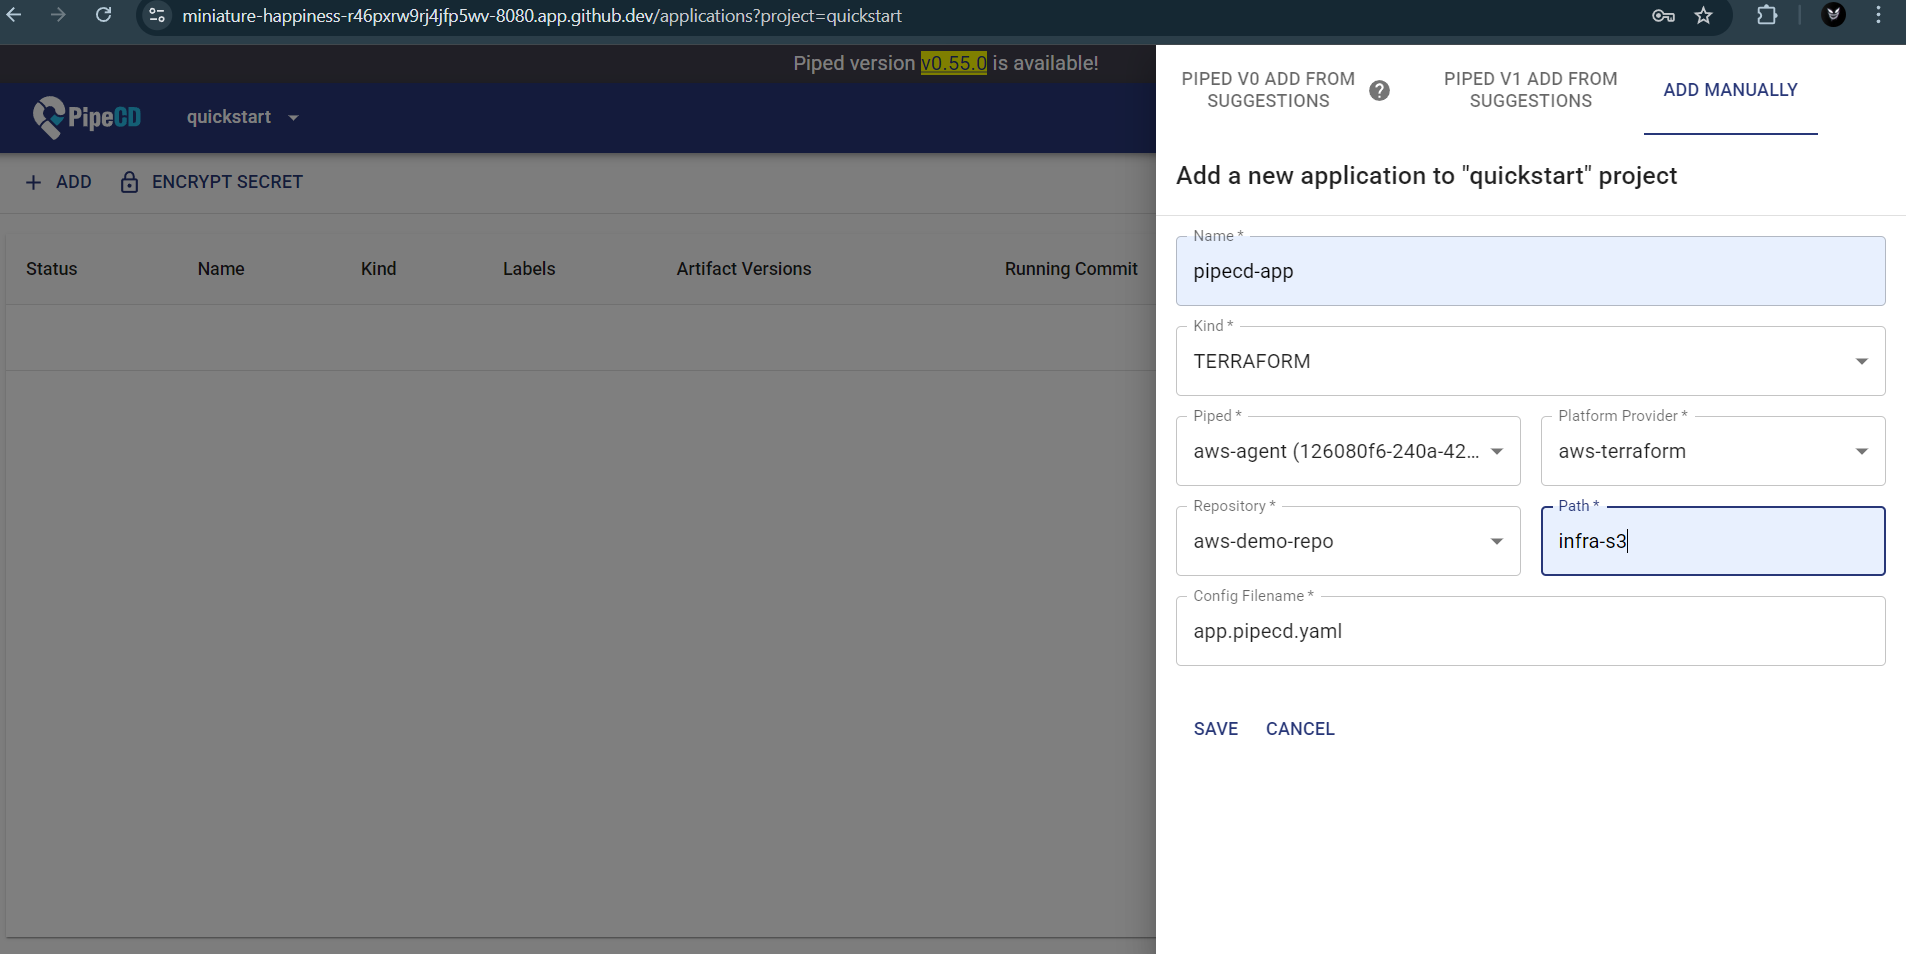Click the profile avatar in the toolbar
Screen dimensions: 1906x954
click(1833, 16)
